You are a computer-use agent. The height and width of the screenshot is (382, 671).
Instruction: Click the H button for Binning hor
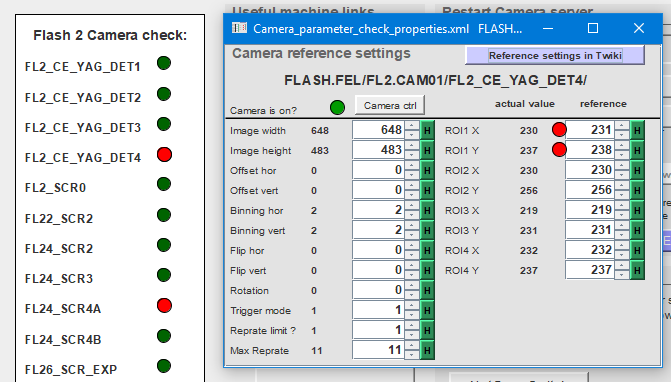[427, 210]
